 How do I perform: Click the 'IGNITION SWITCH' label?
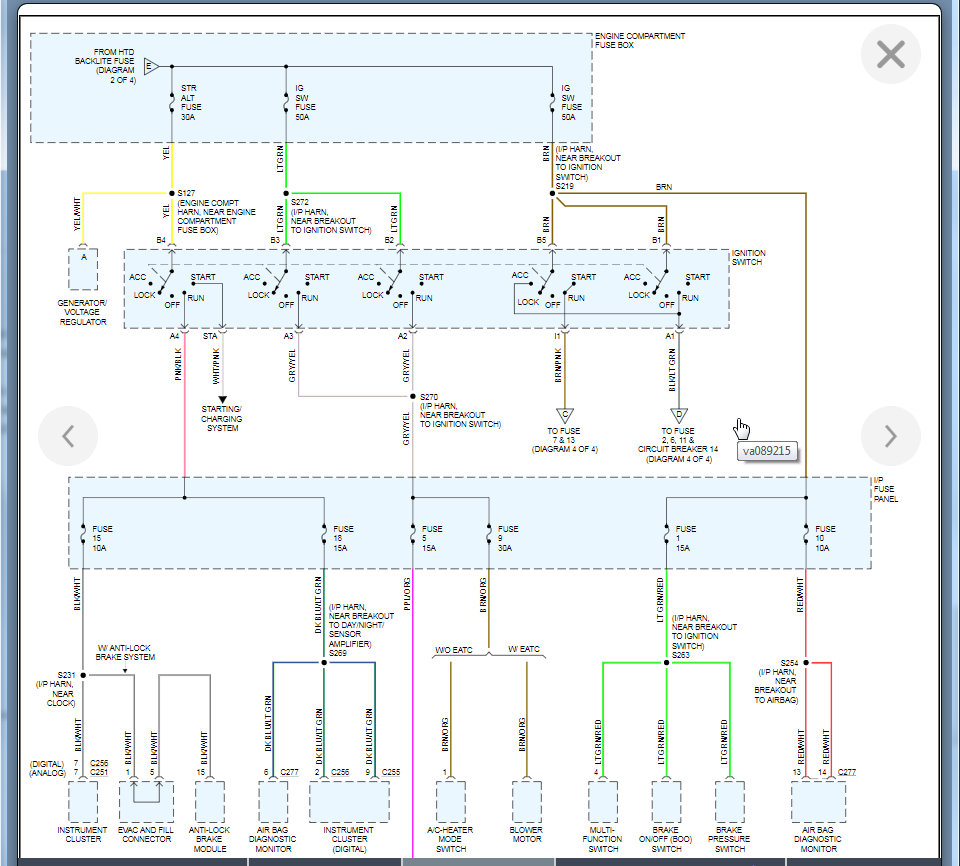click(748, 257)
